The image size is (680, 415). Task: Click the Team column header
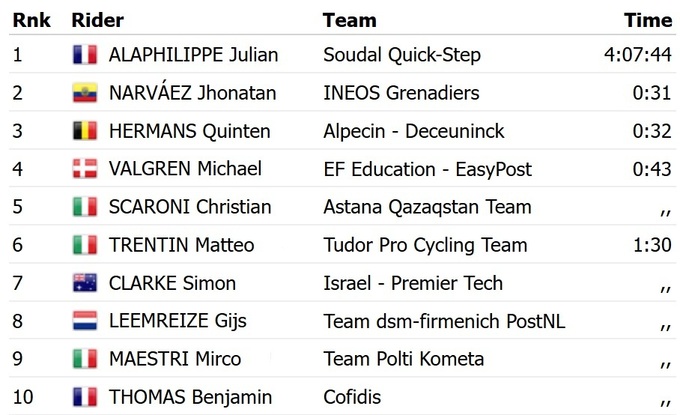click(x=349, y=20)
